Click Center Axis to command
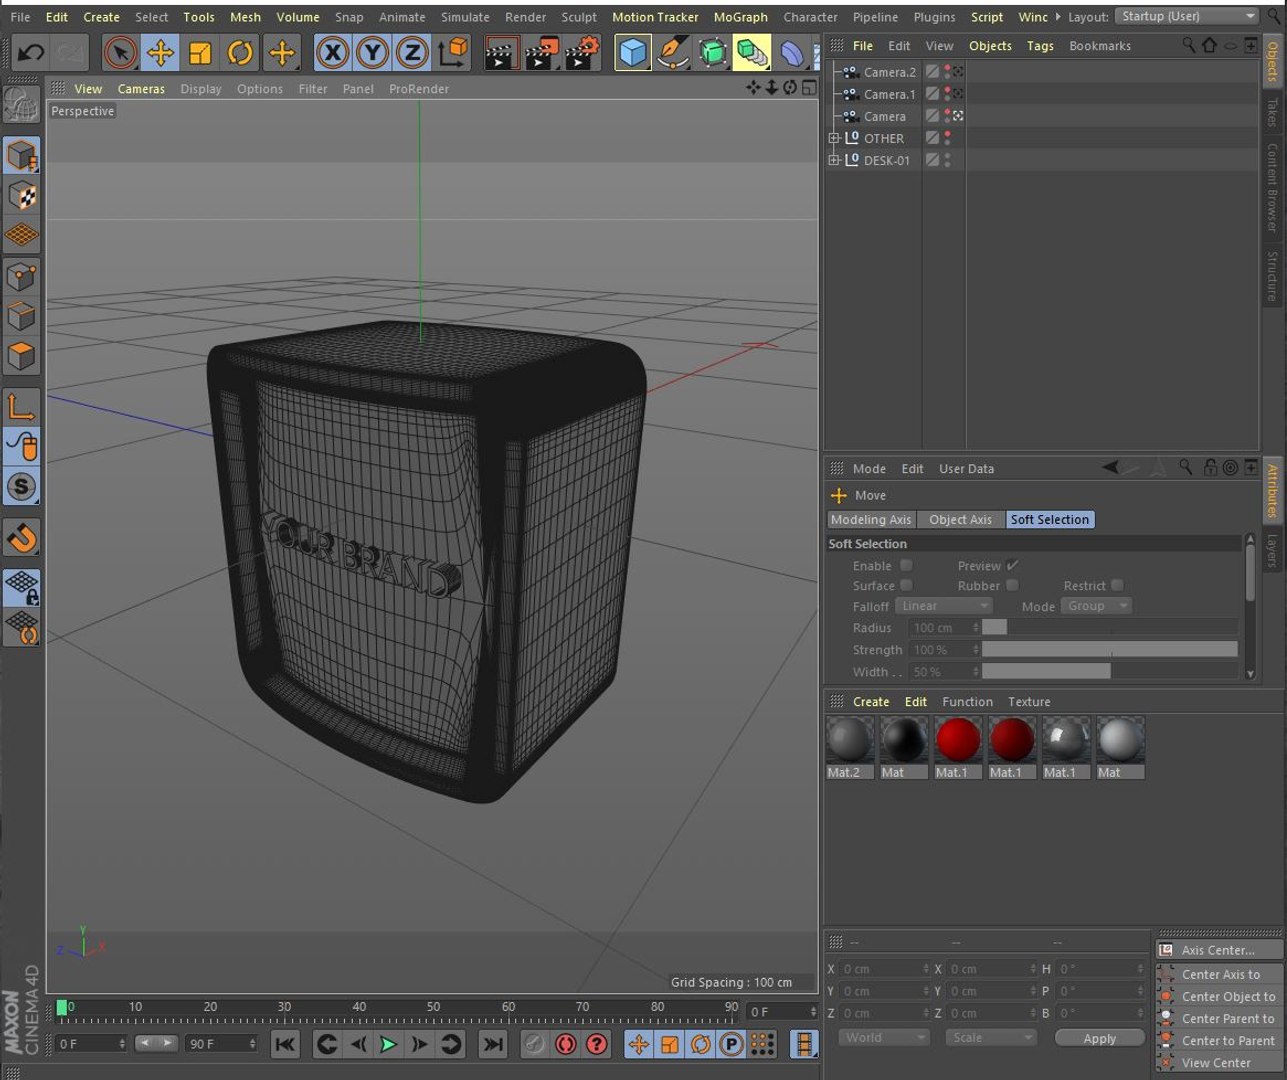The height and width of the screenshot is (1080, 1287). [x=1220, y=974]
